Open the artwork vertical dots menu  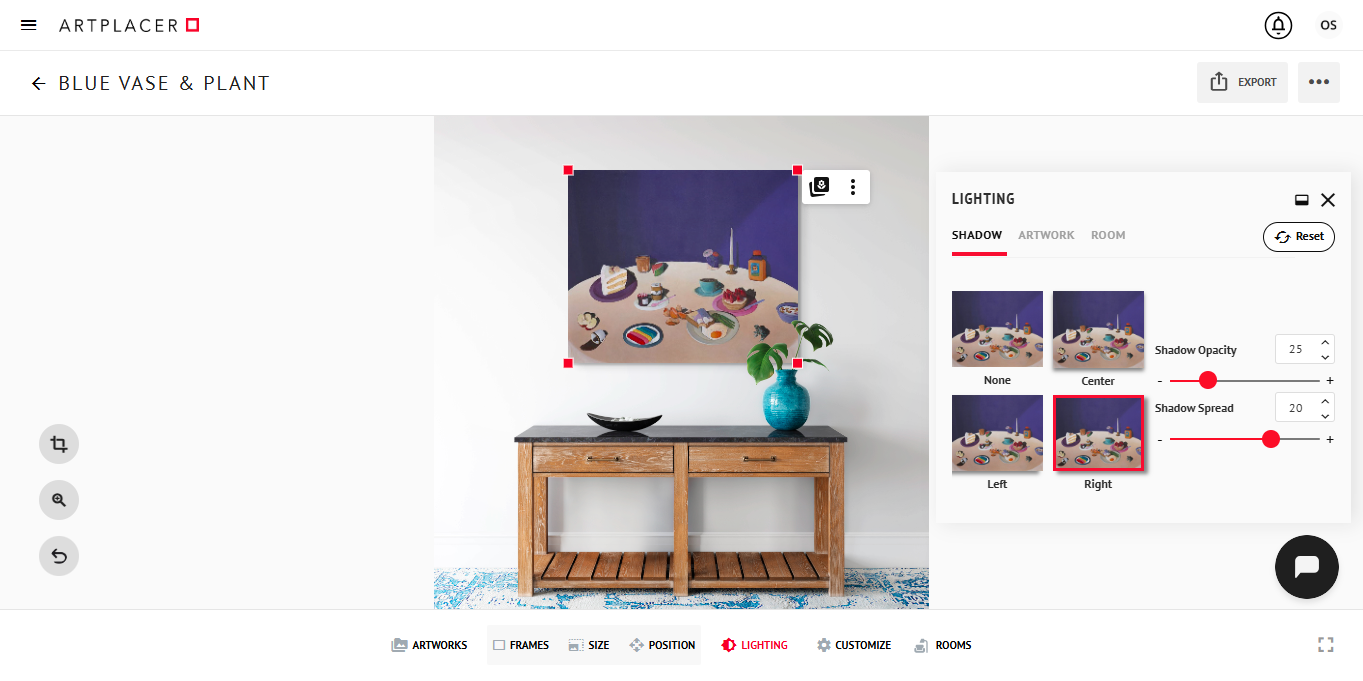coord(853,187)
